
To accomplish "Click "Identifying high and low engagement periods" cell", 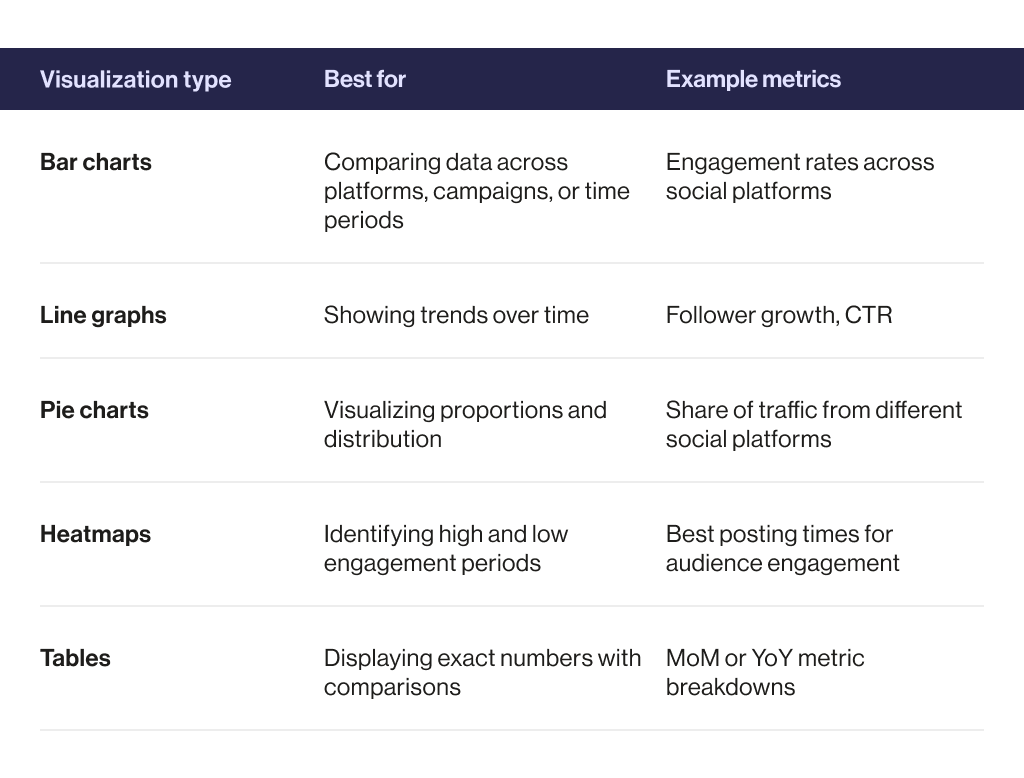I will [x=445, y=548].
